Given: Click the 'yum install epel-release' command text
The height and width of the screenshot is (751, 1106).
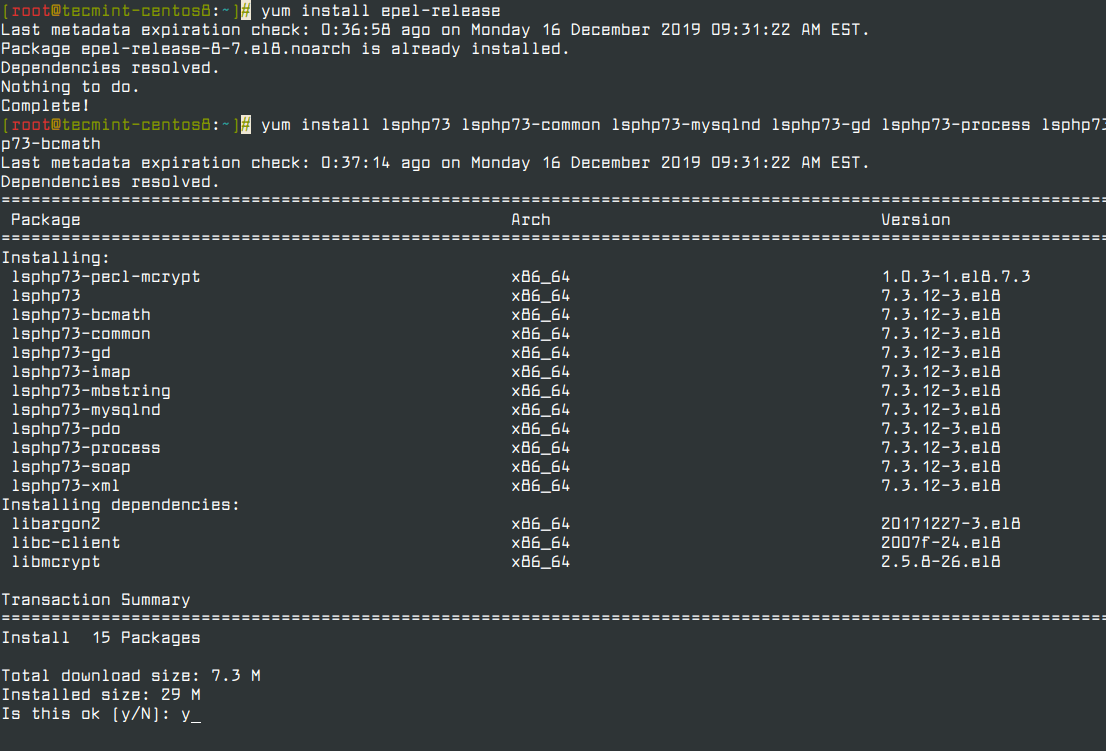Looking at the screenshot, I should [380, 11].
